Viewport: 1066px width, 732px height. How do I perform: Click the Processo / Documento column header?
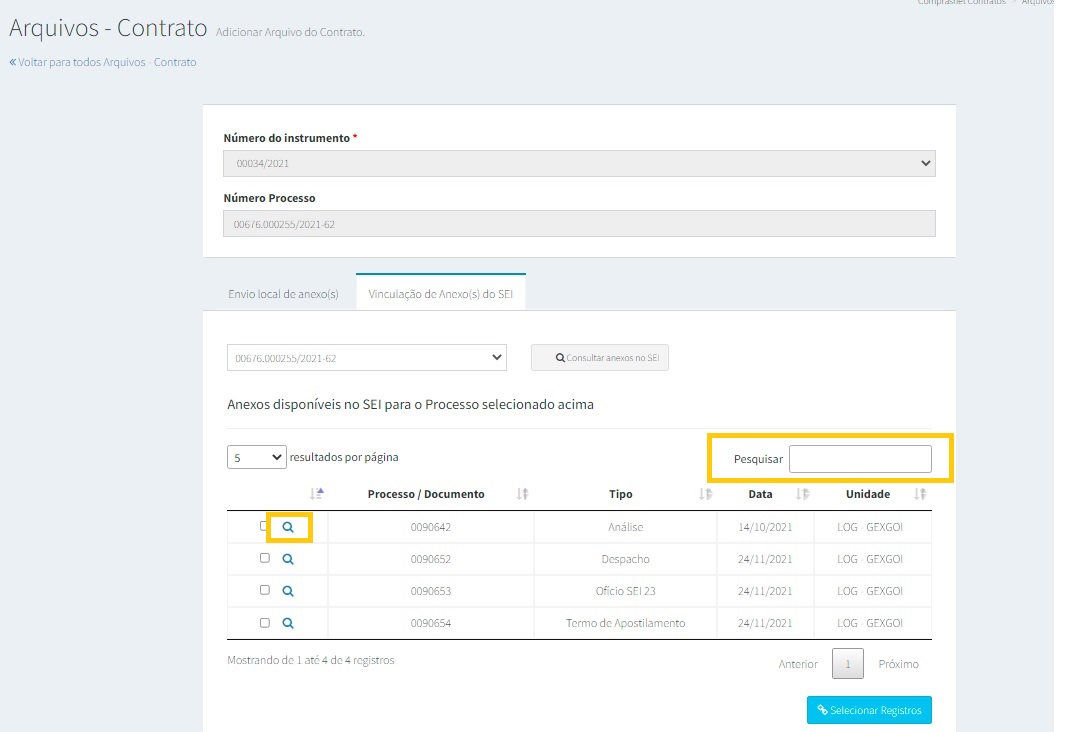(x=426, y=494)
